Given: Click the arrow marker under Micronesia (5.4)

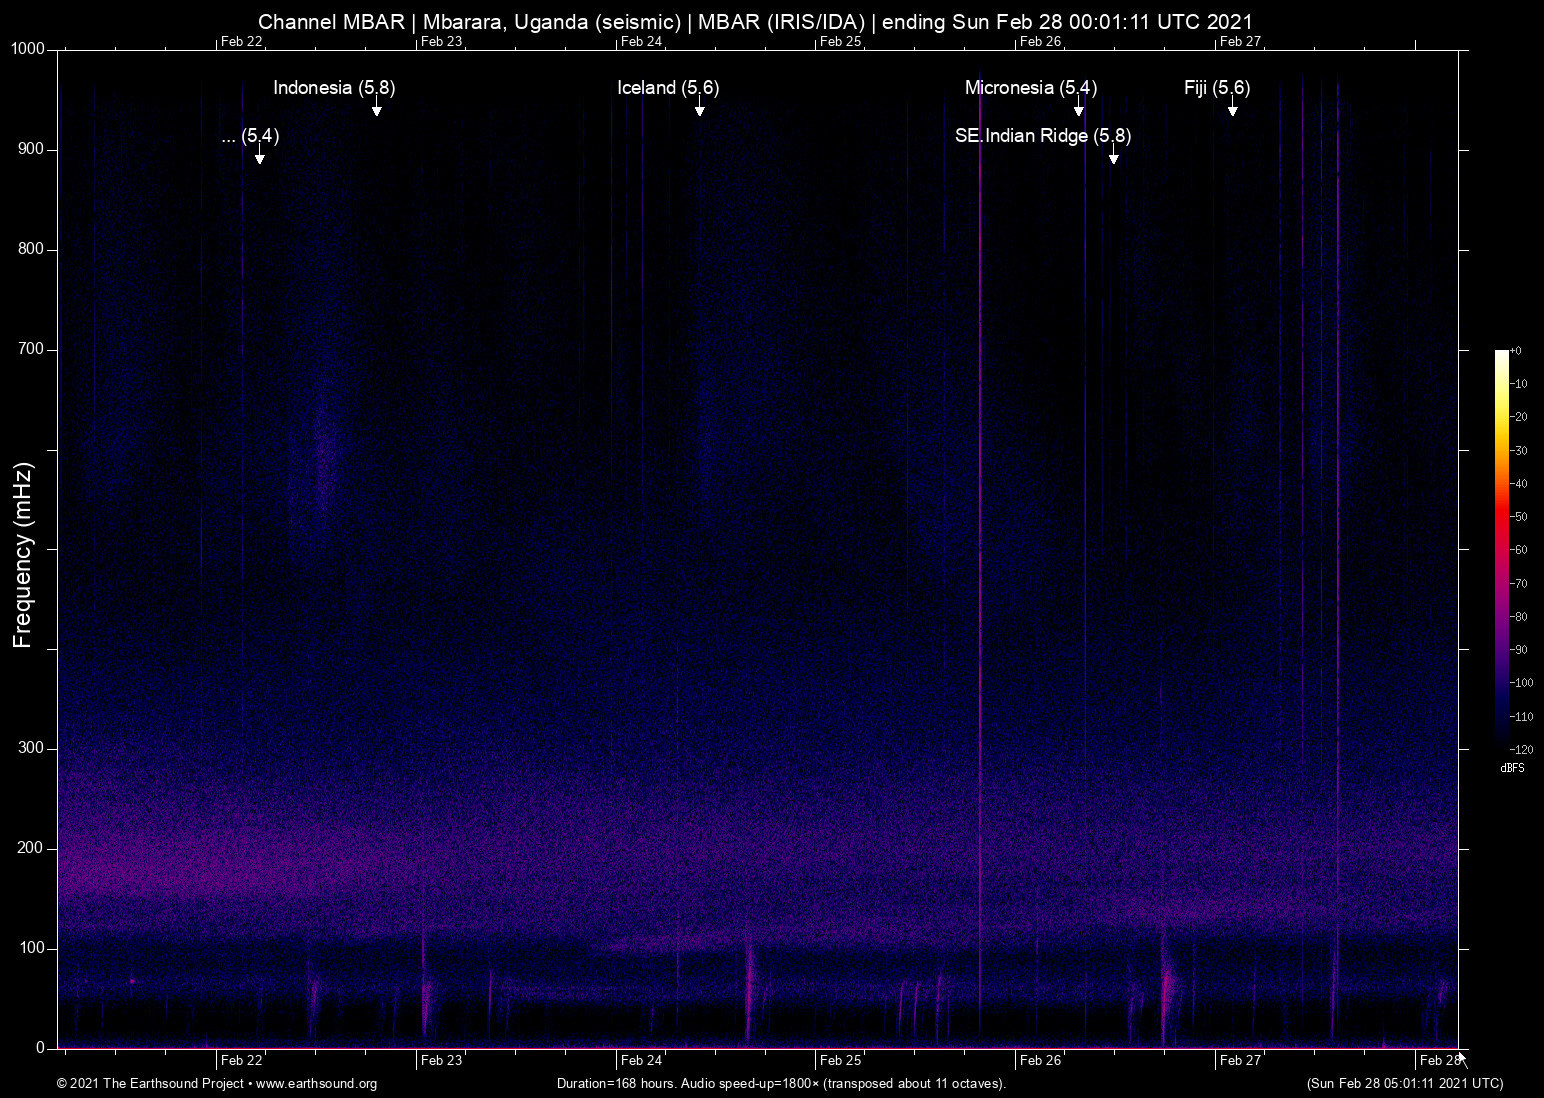Looking at the screenshot, I should (x=1079, y=110).
